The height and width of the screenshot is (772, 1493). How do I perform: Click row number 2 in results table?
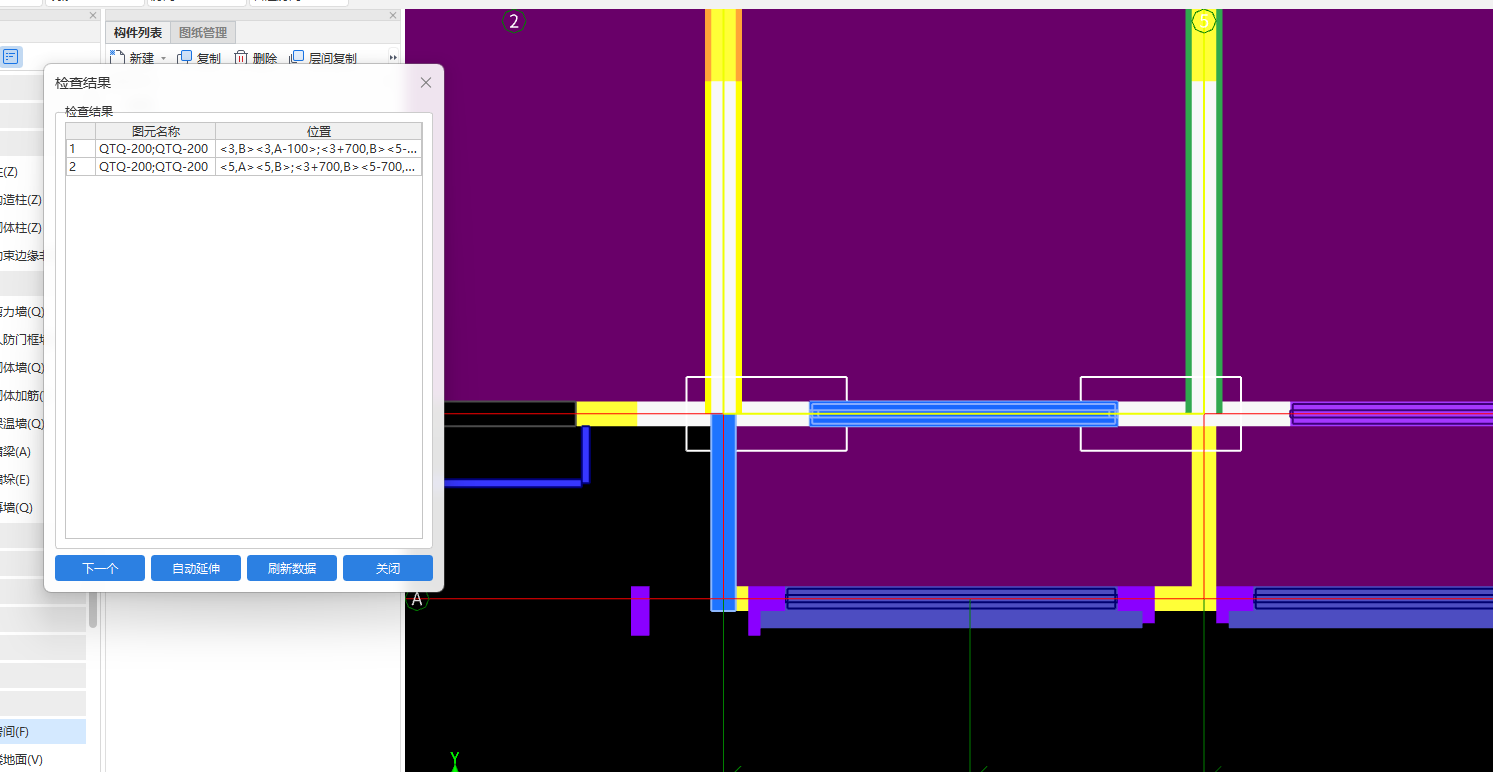click(80, 167)
